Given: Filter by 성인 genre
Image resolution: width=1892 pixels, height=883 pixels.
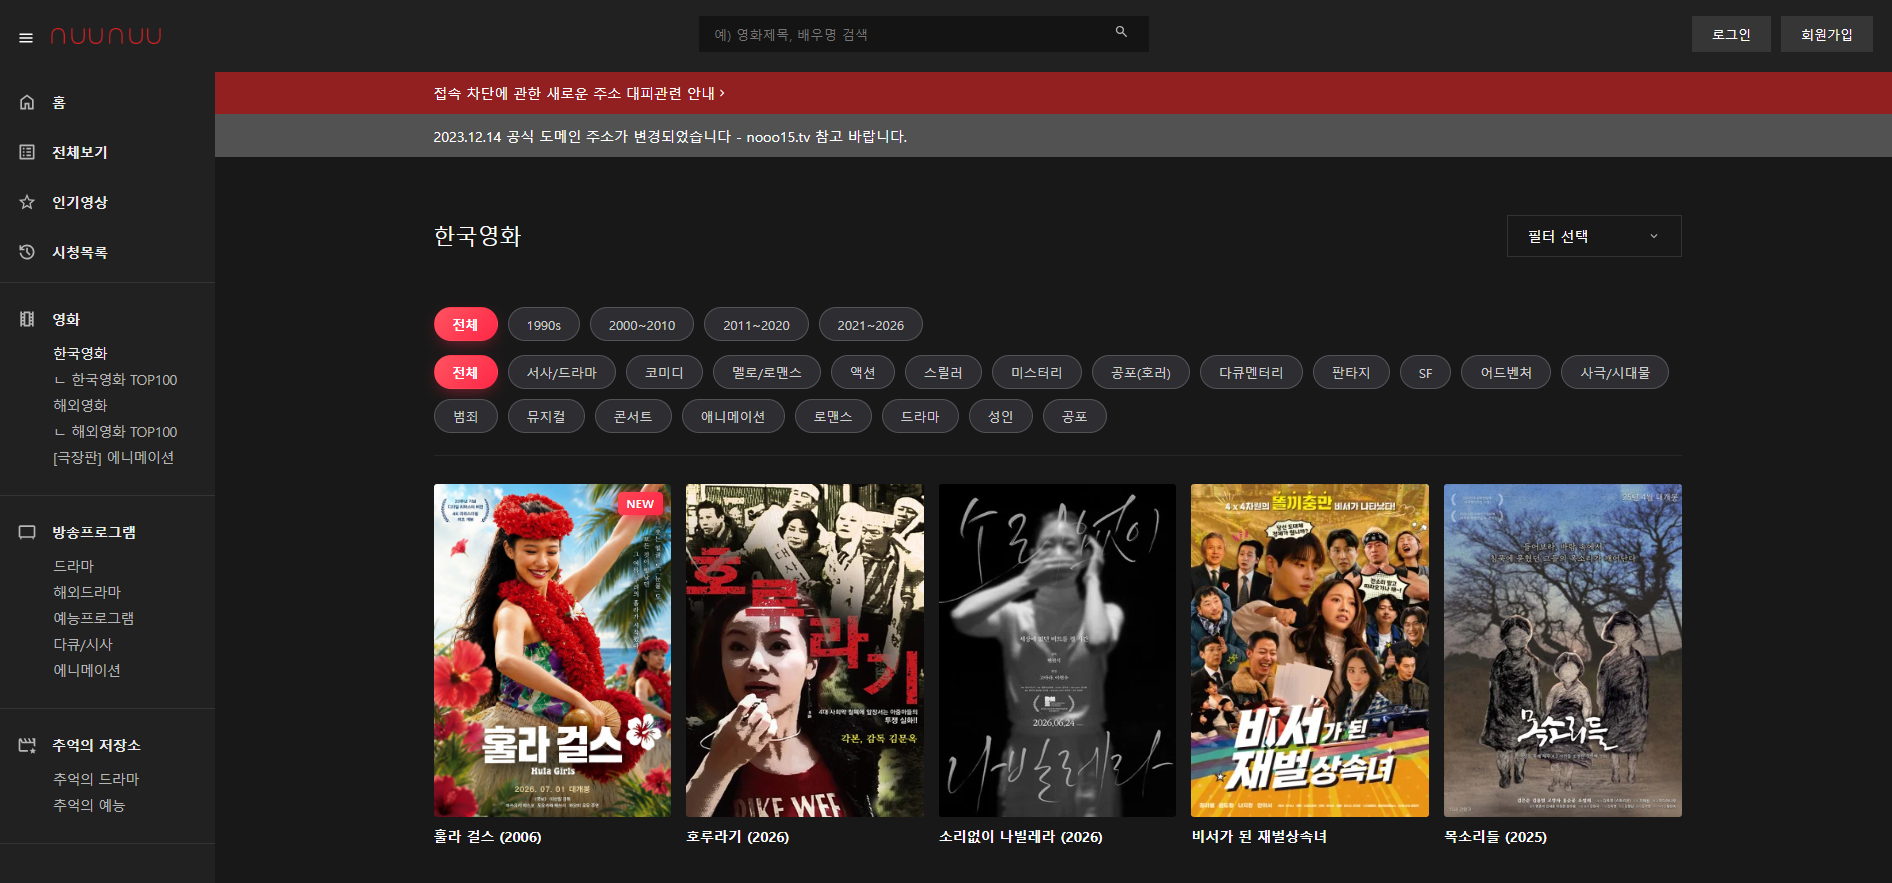Looking at the screenshot, I should tap(1001, 416).
